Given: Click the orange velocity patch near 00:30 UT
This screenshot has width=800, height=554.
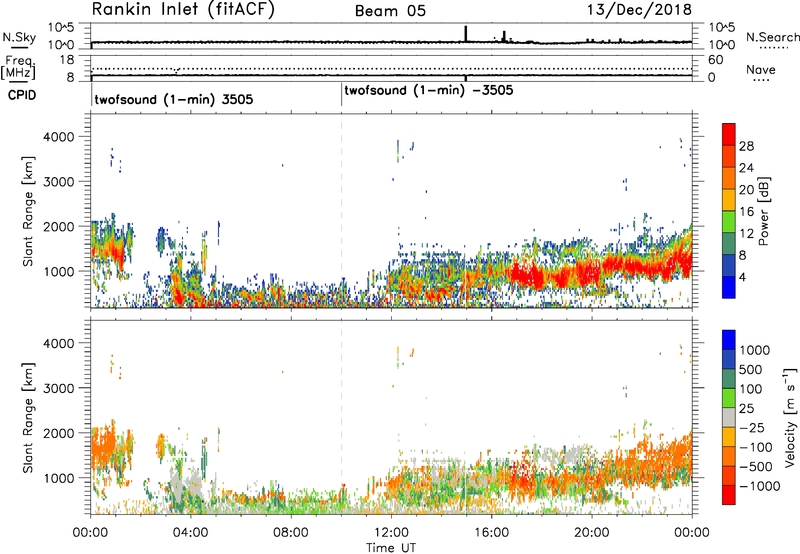Looking at the screenshot, I should click(105, 444).
